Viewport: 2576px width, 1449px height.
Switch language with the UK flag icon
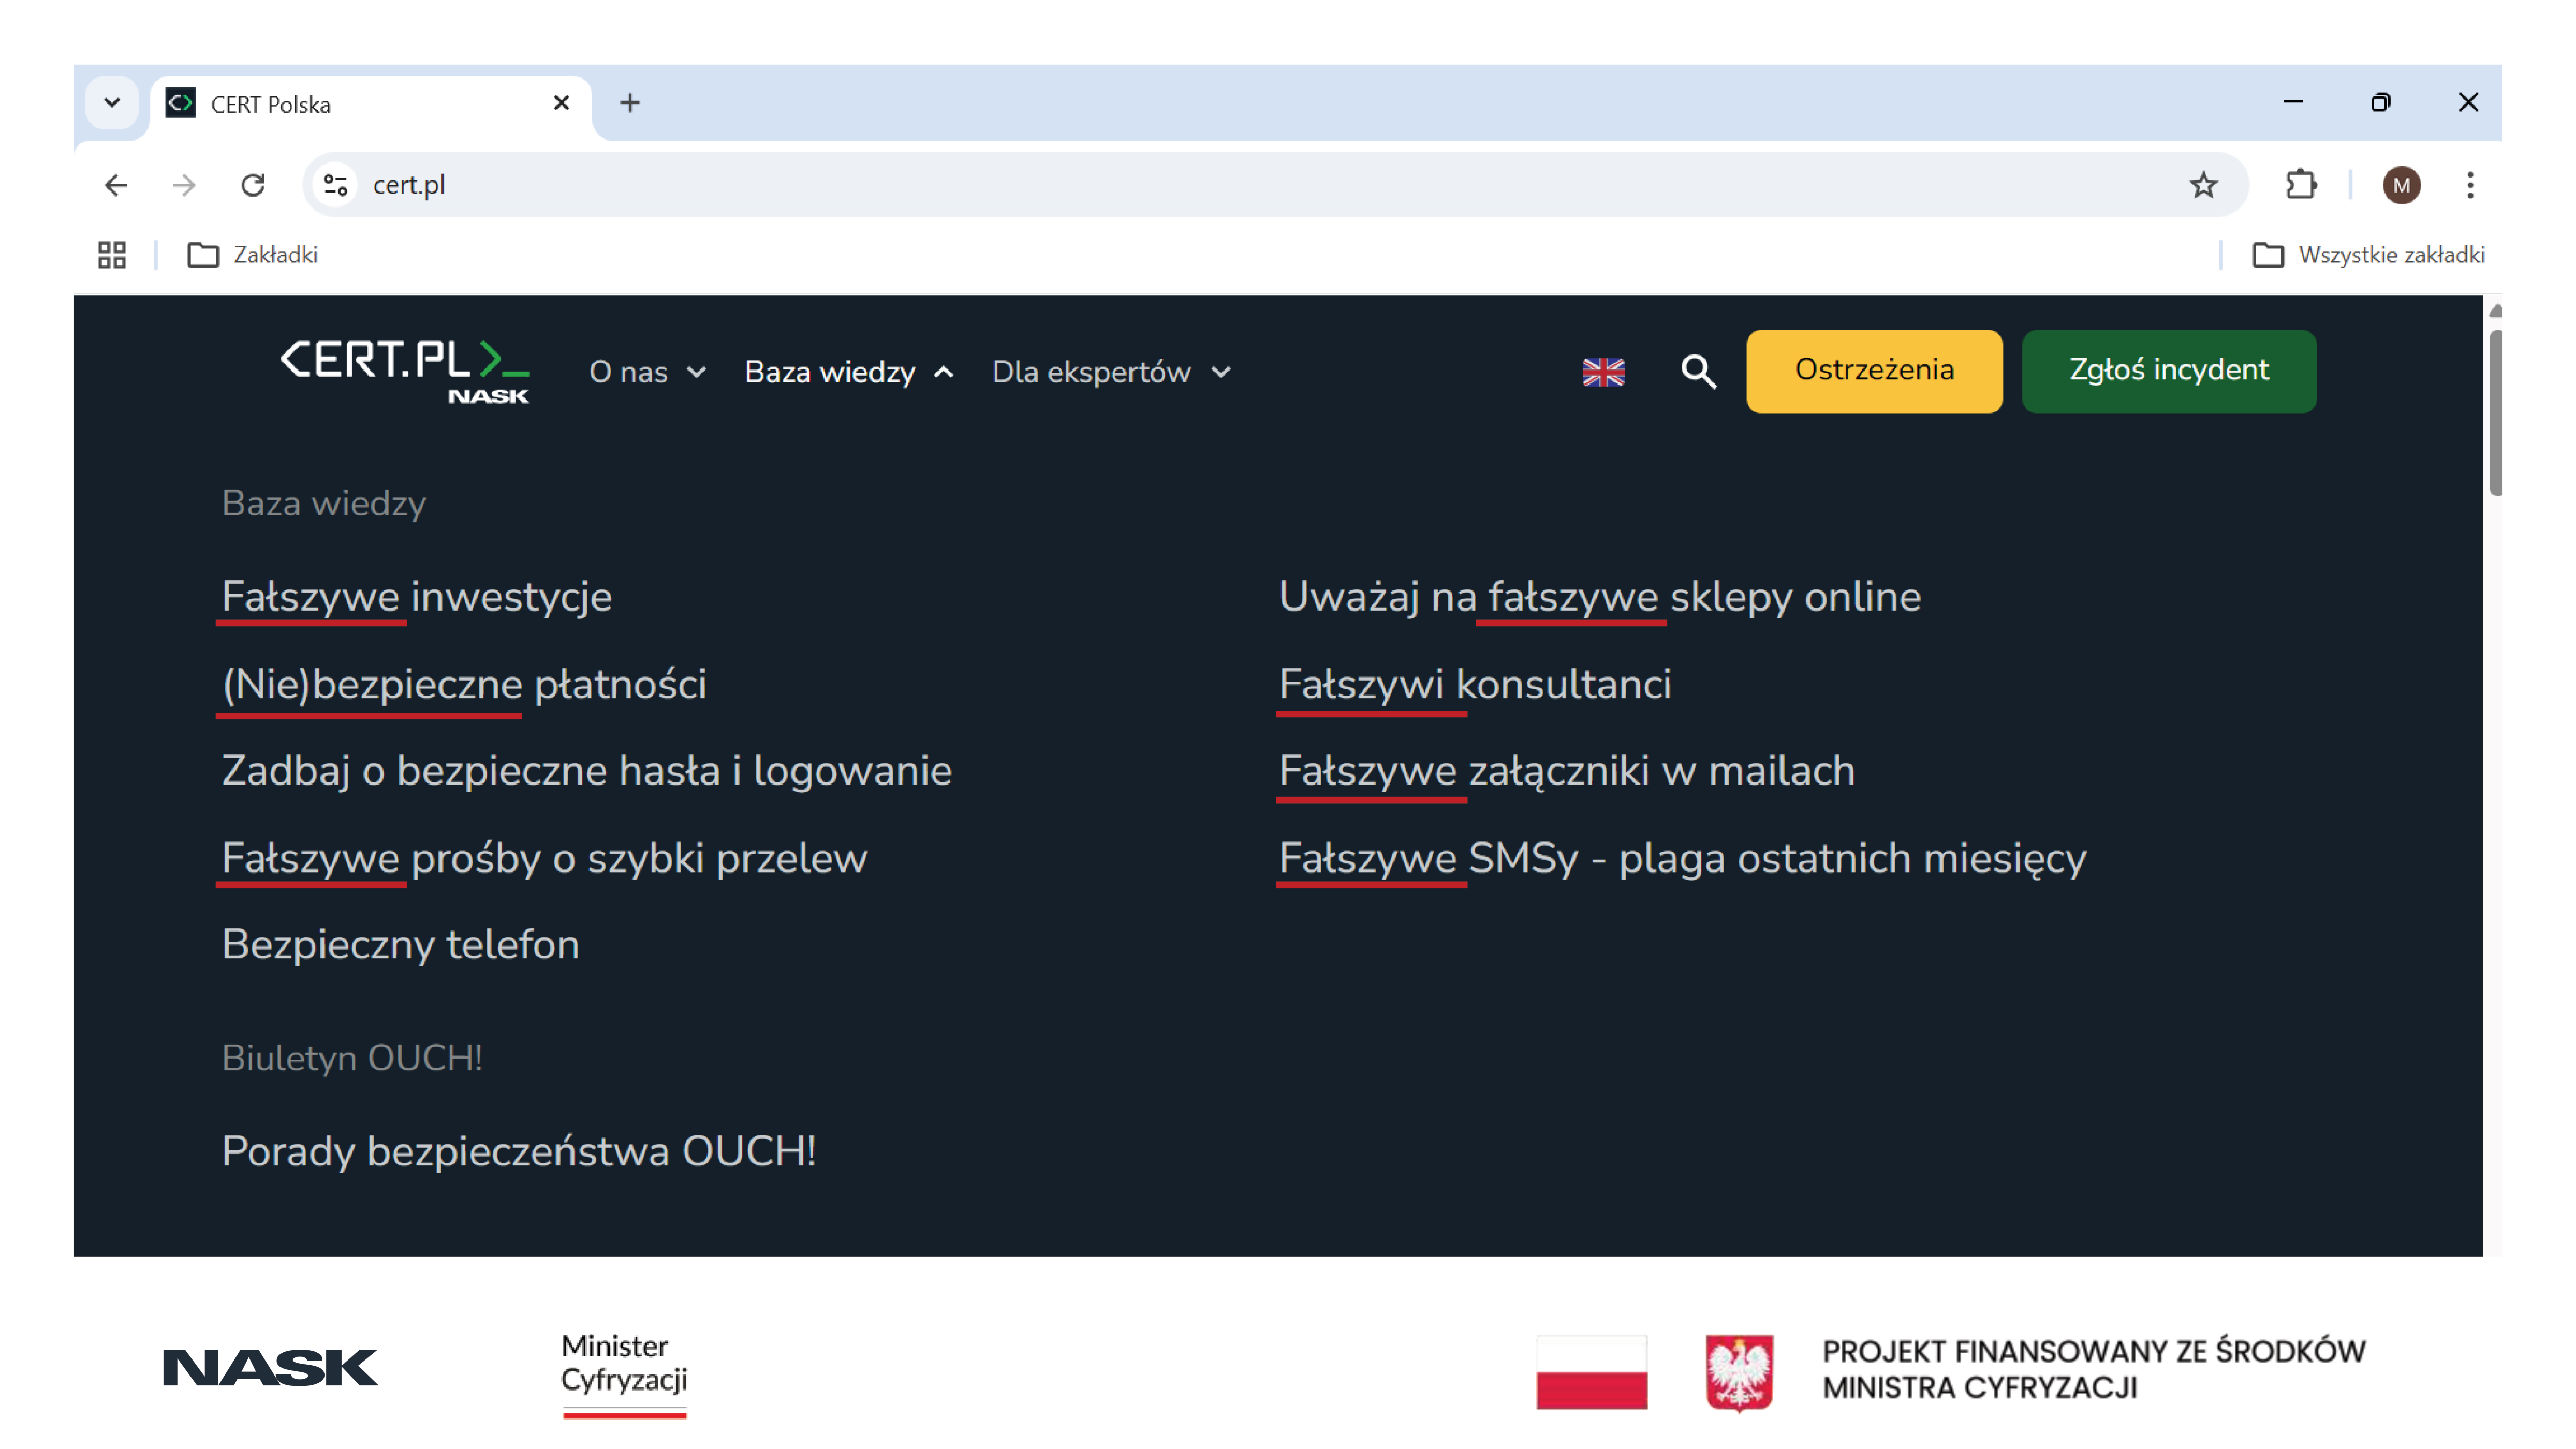pyautogui.click(x=1603, y=372)
